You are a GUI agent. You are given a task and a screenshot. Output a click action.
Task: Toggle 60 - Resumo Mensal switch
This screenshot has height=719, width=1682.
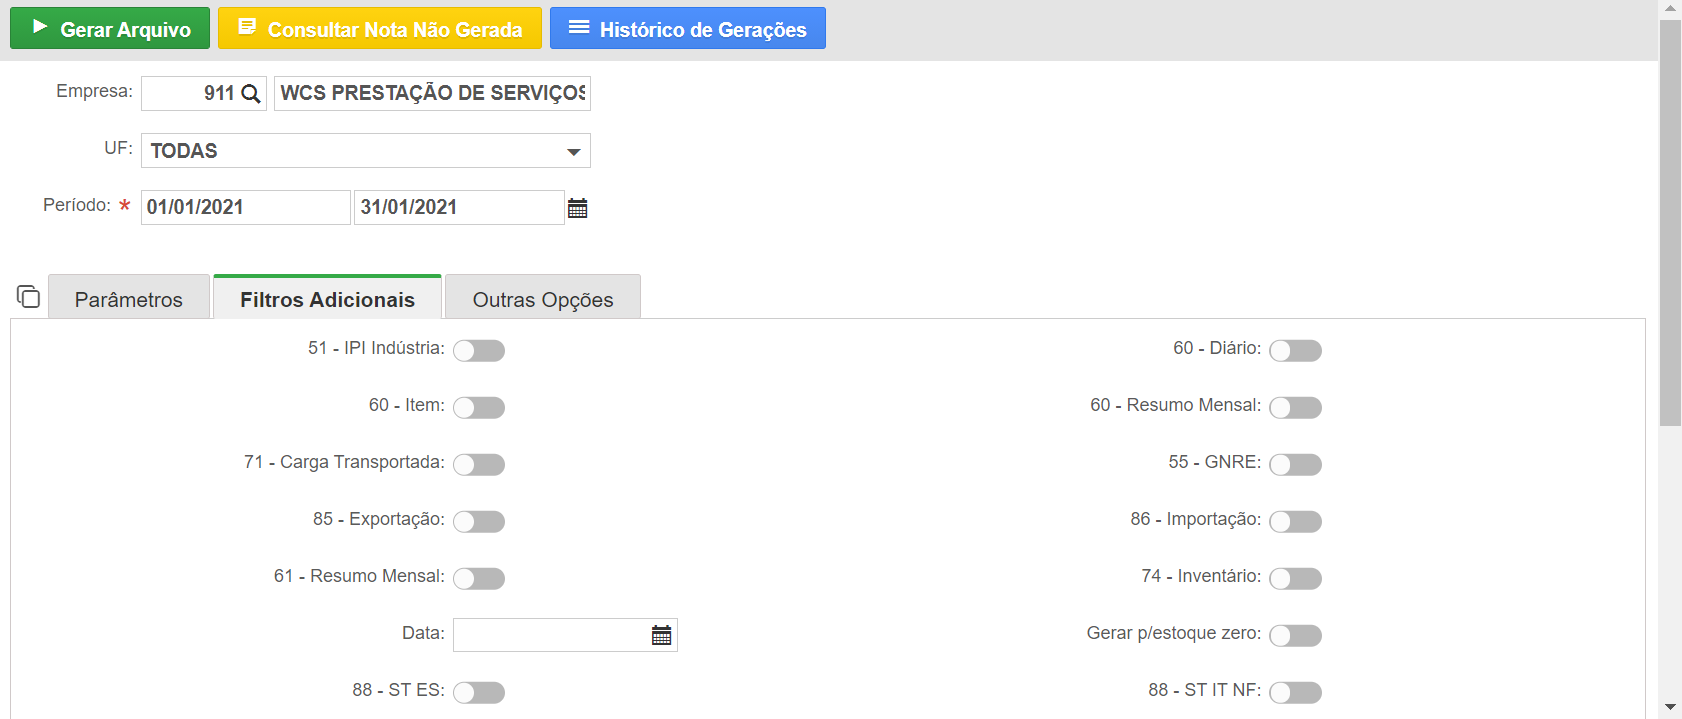(1295, 407)
